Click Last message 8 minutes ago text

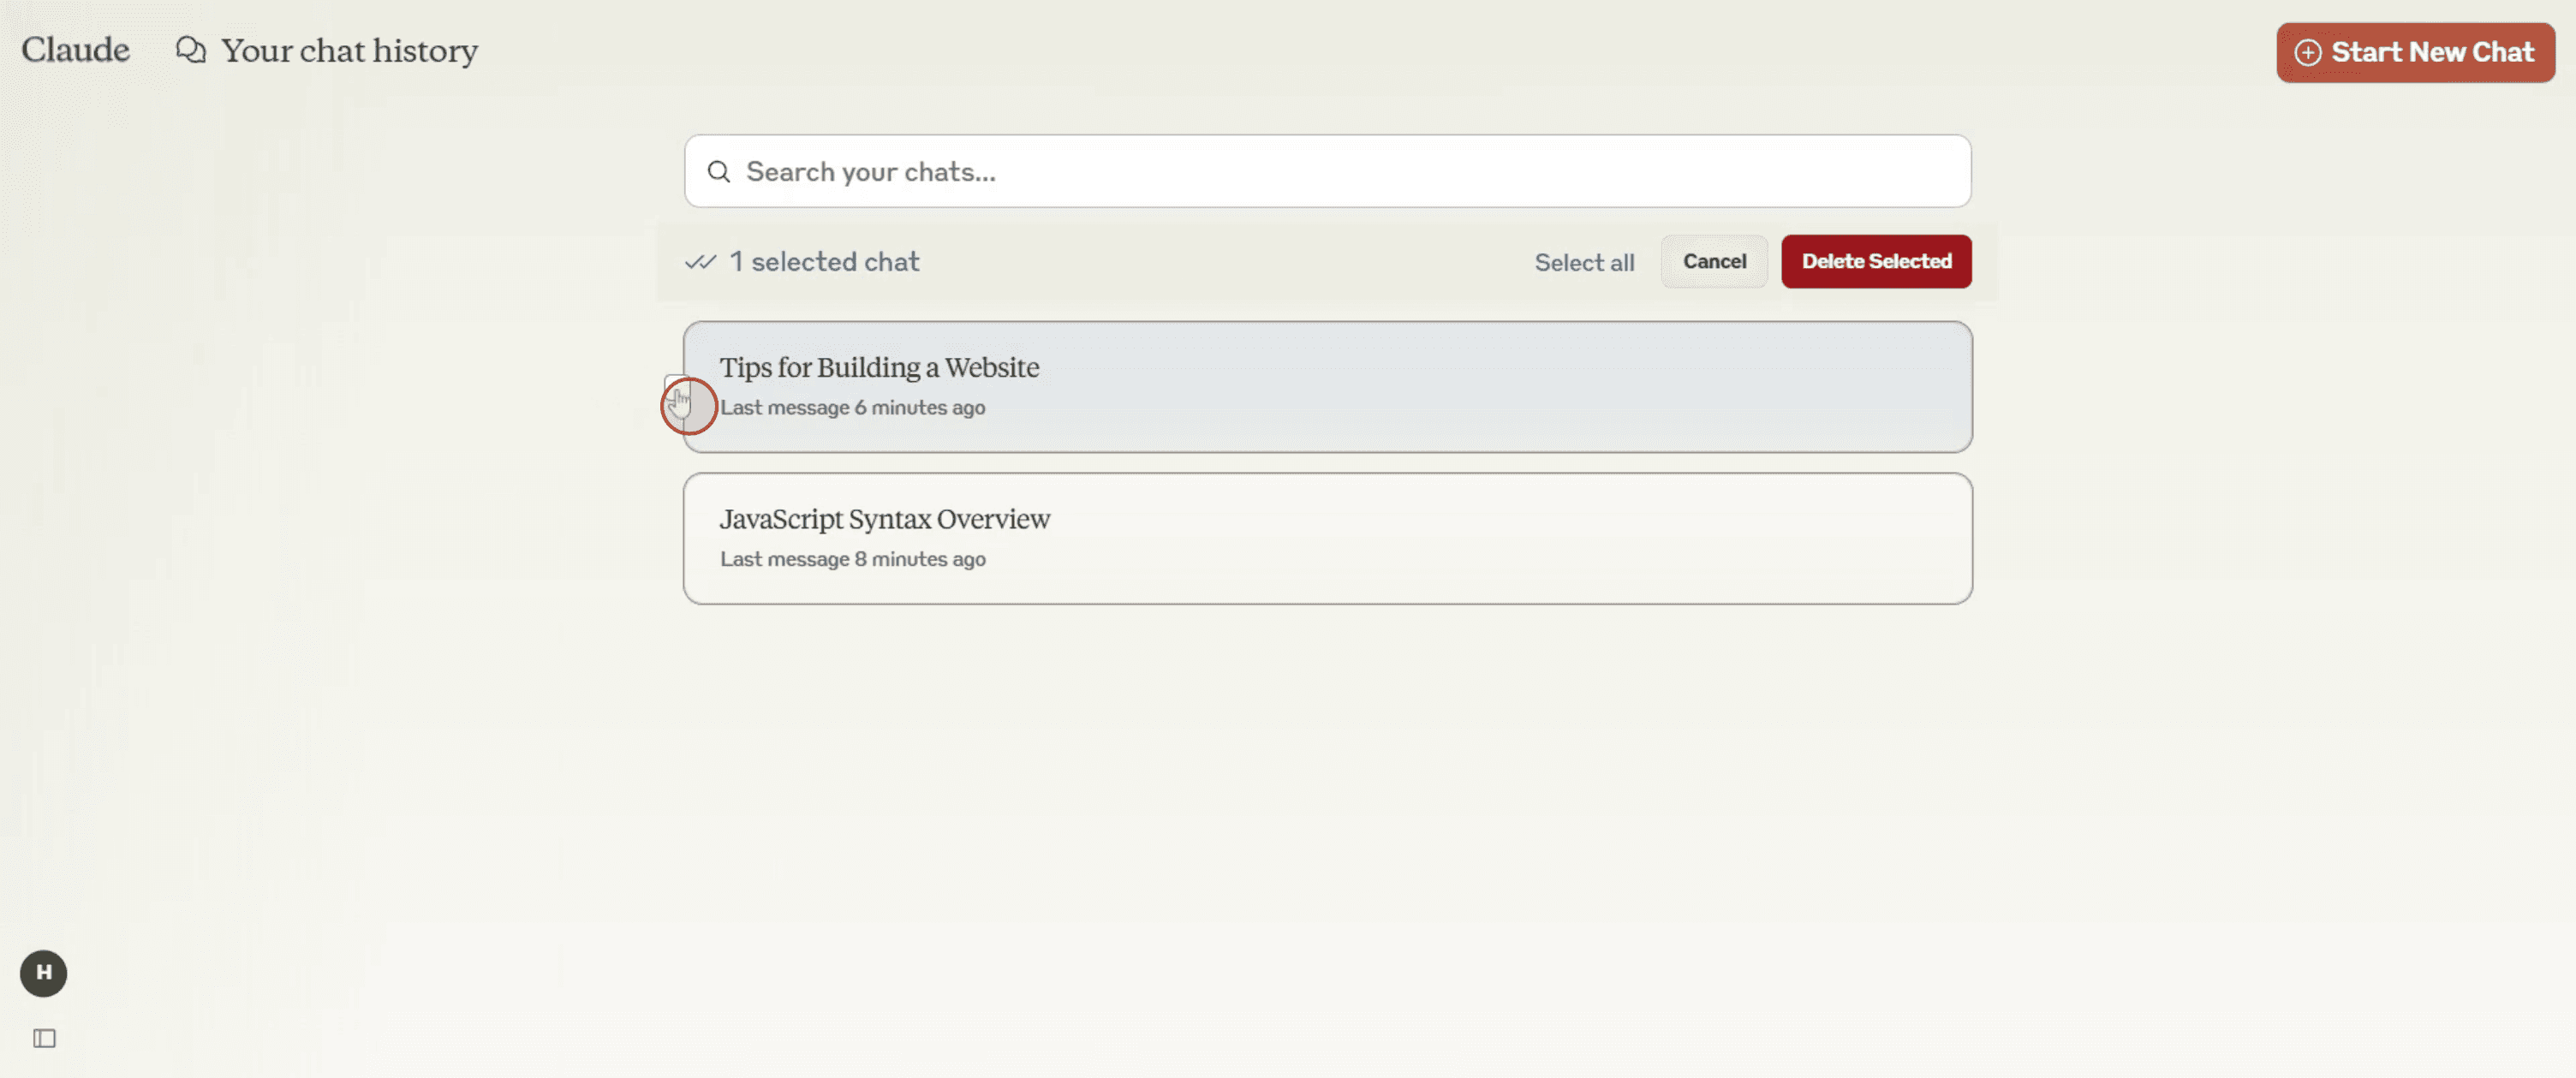(x=852, y=559)
